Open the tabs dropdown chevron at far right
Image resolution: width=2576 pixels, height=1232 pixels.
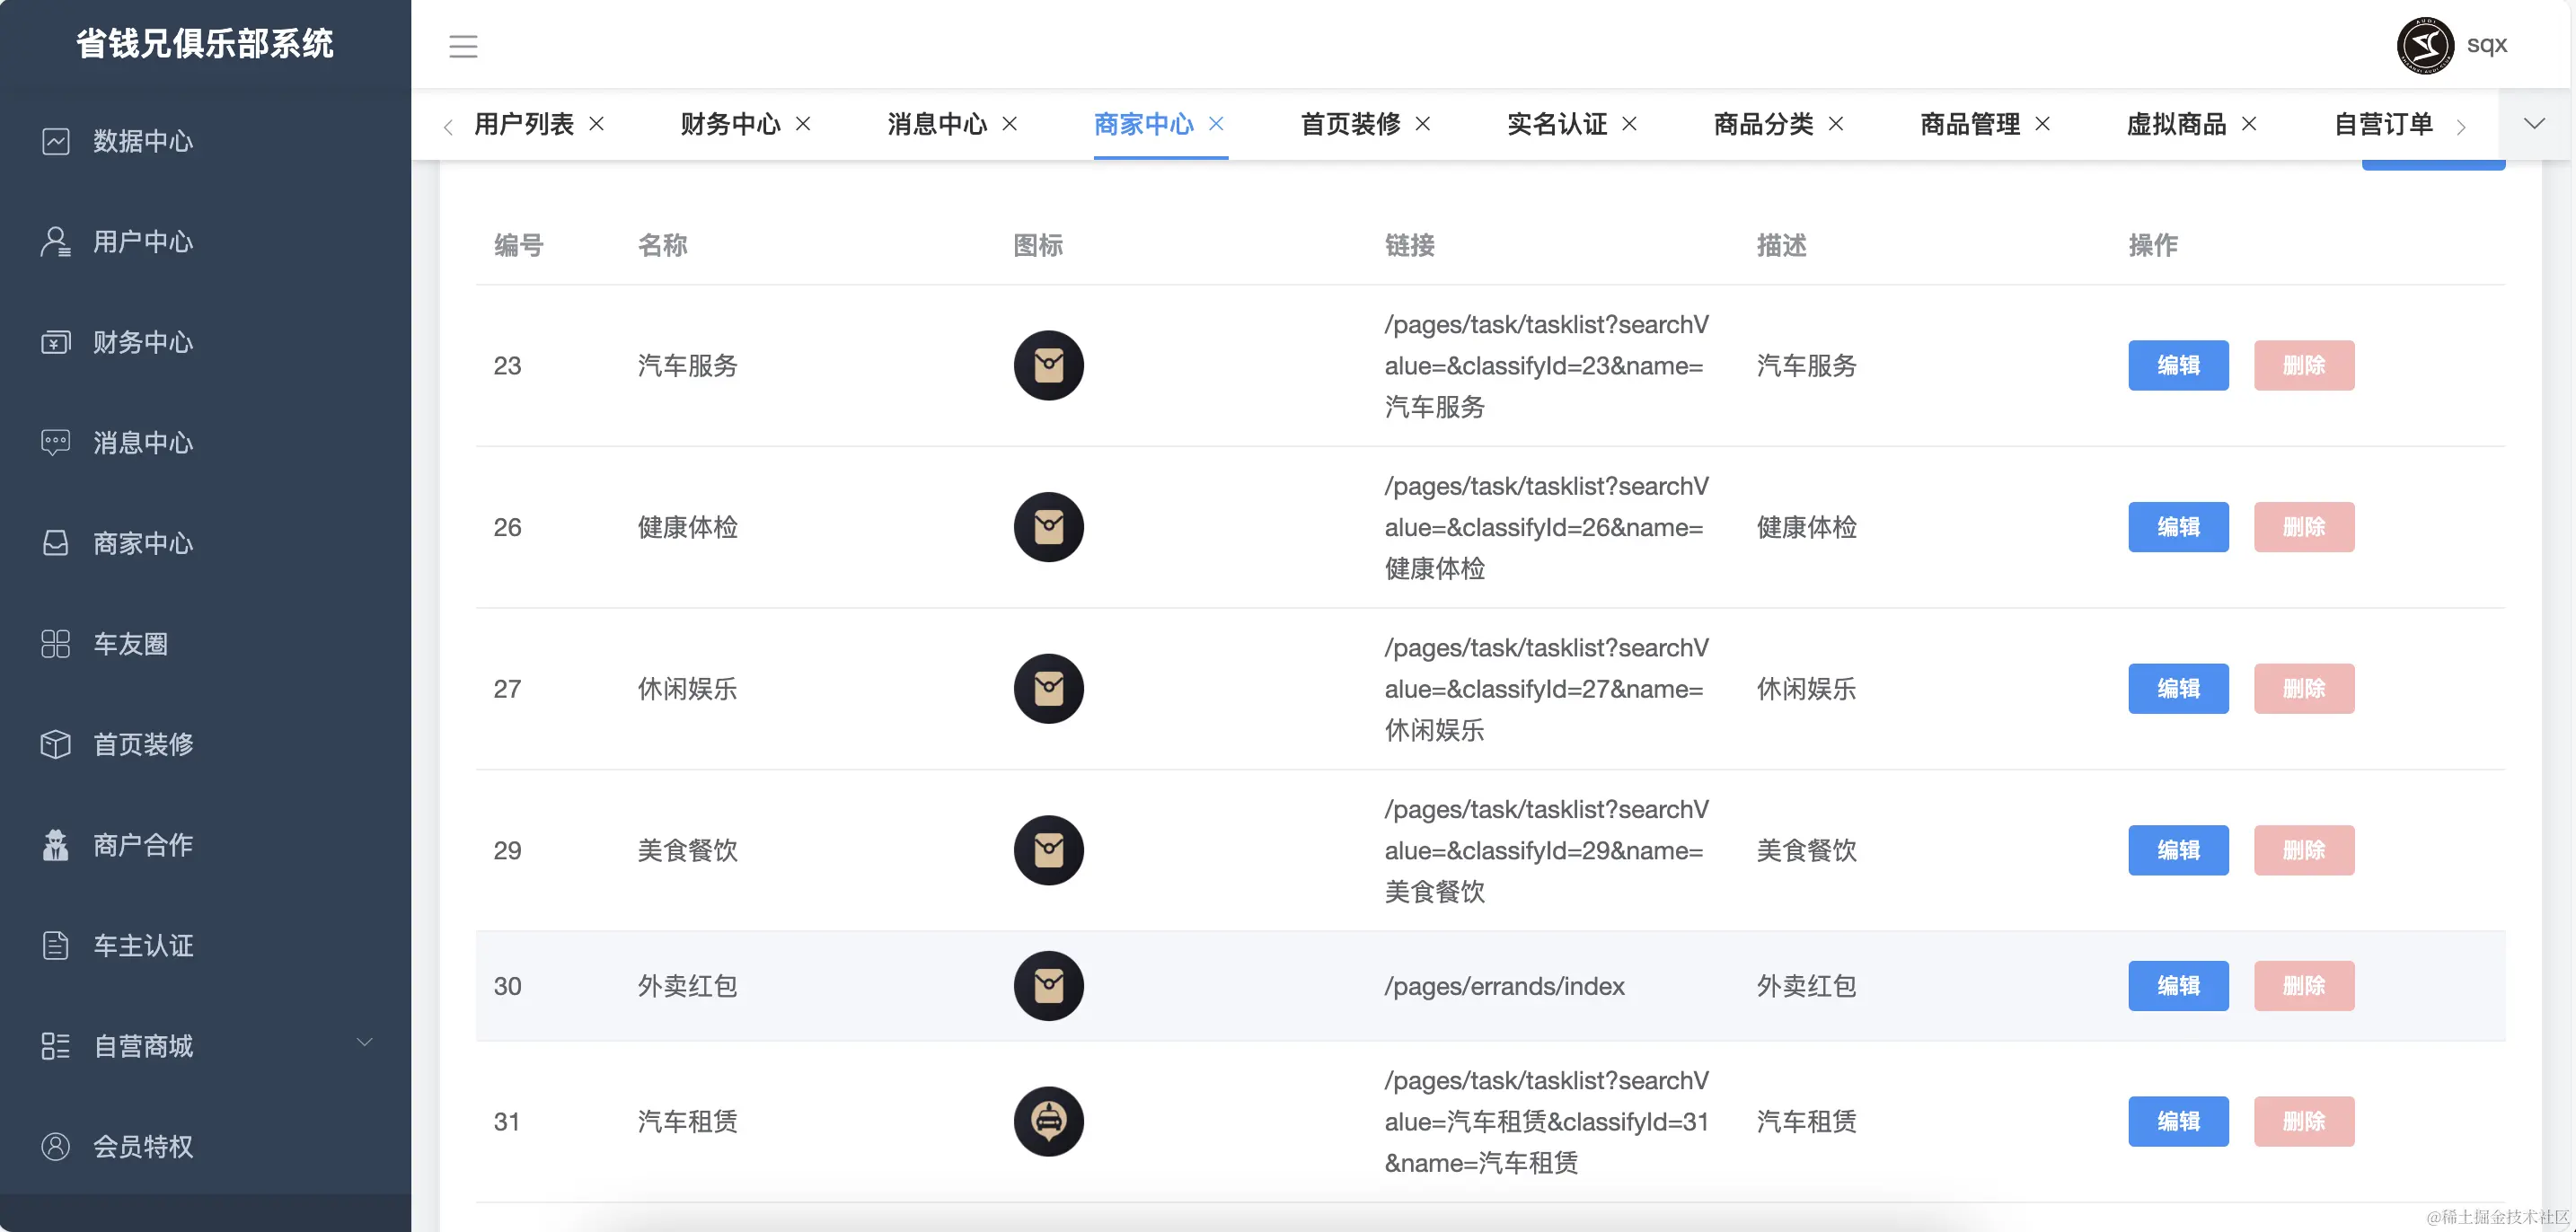coord(2533,124)
